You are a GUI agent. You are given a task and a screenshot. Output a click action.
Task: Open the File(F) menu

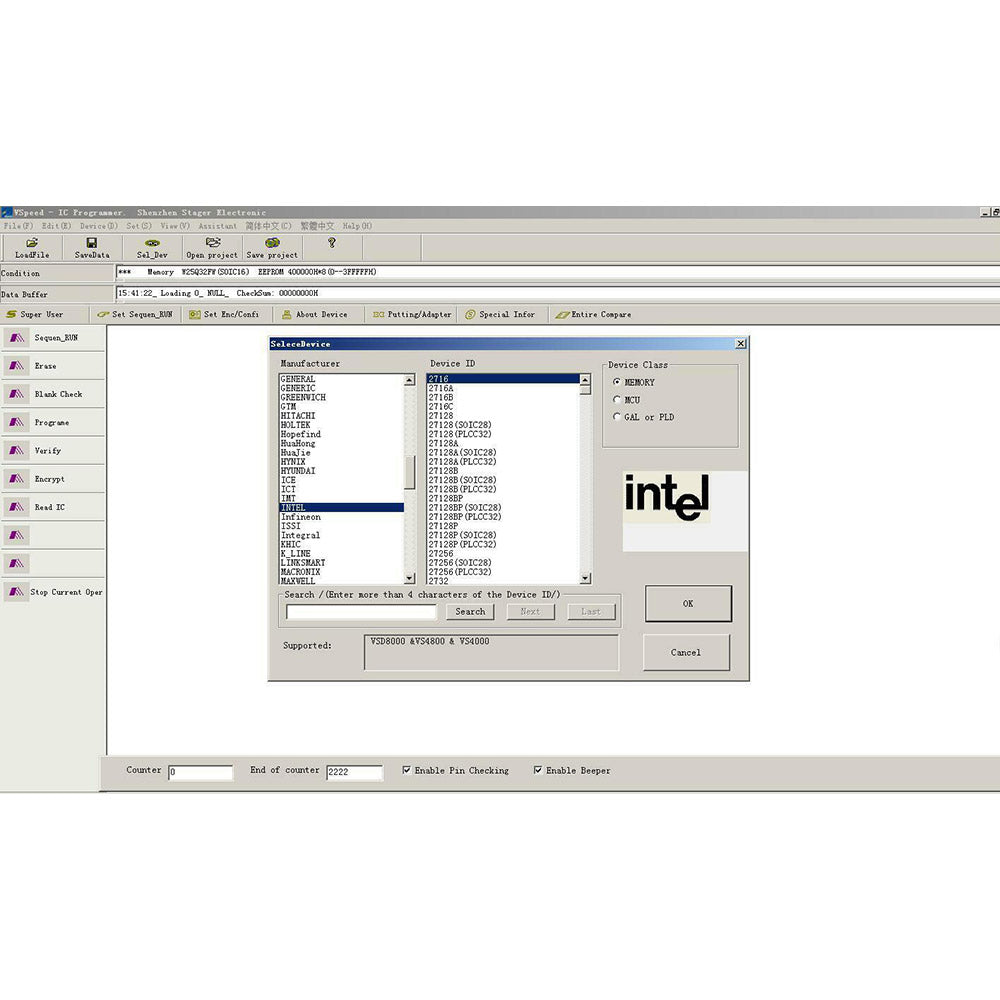(x=18, y=226)
